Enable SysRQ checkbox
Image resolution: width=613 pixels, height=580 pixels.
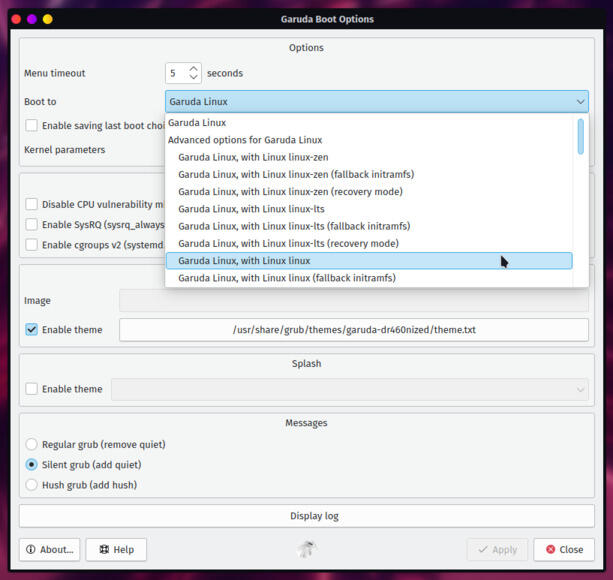click(32, 225)
